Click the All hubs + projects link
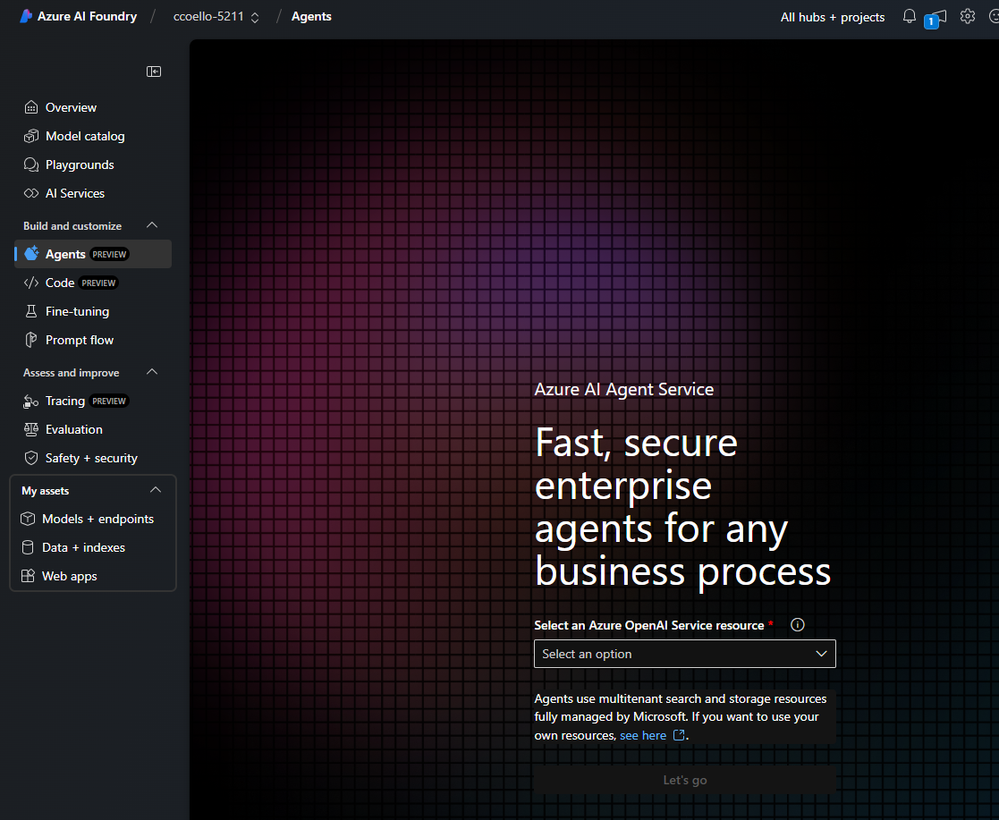999x820 pixels. (832, 17)
